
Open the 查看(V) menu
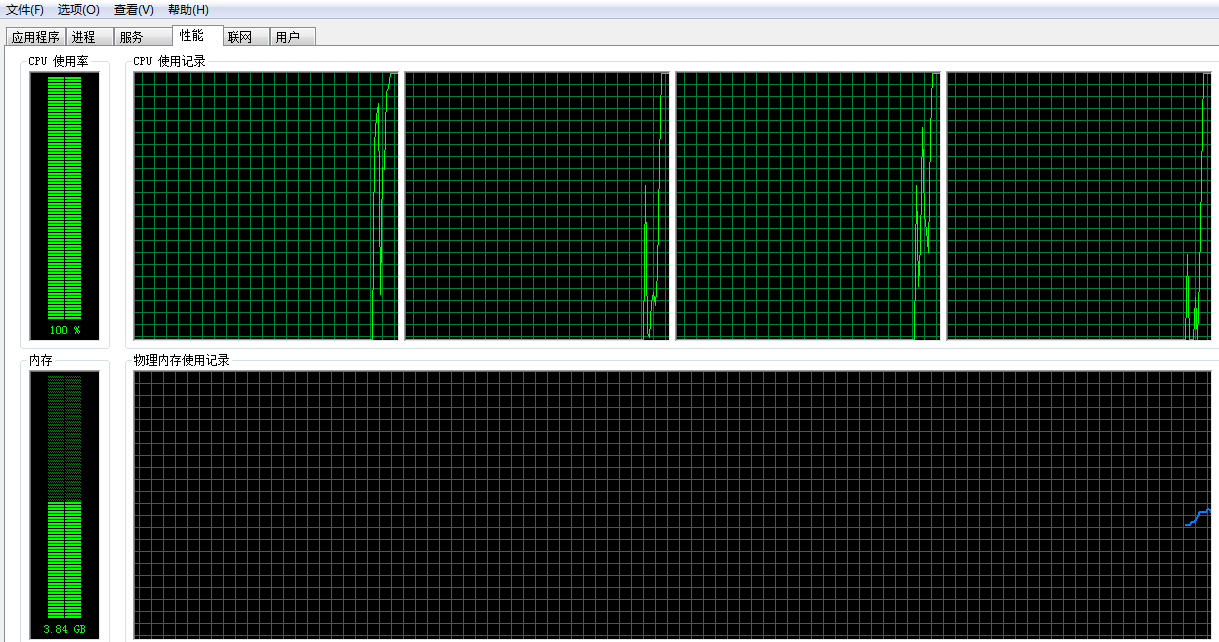point(134,10)
